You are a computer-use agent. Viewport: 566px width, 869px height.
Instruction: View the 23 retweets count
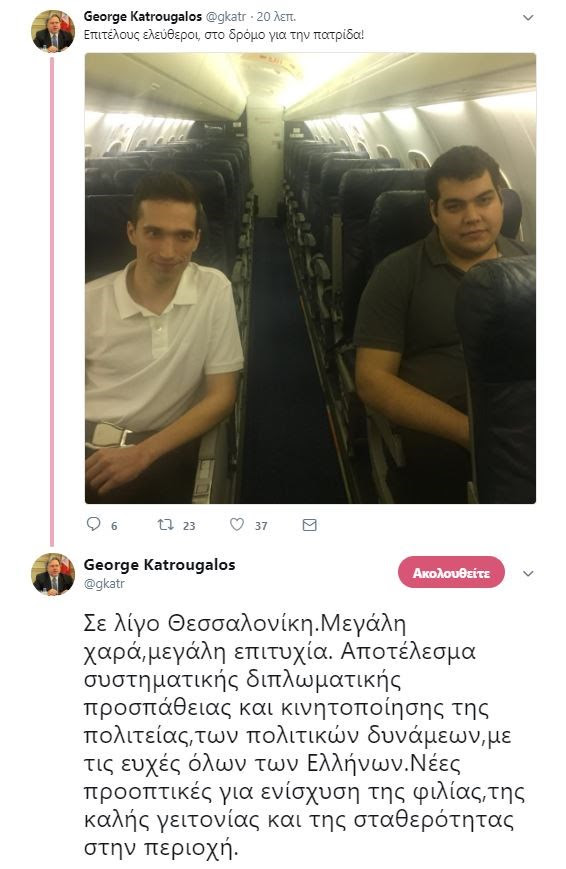(189, 526)
